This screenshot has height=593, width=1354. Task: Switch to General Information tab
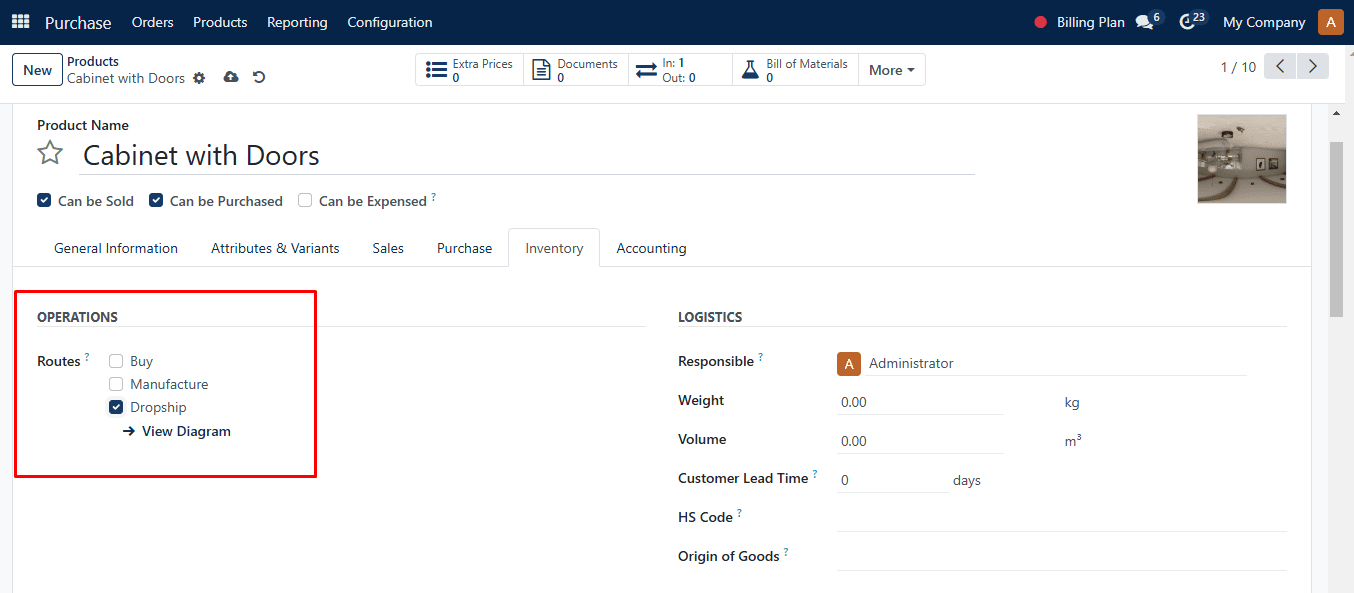pyautogui.click(x=116, y=248)
